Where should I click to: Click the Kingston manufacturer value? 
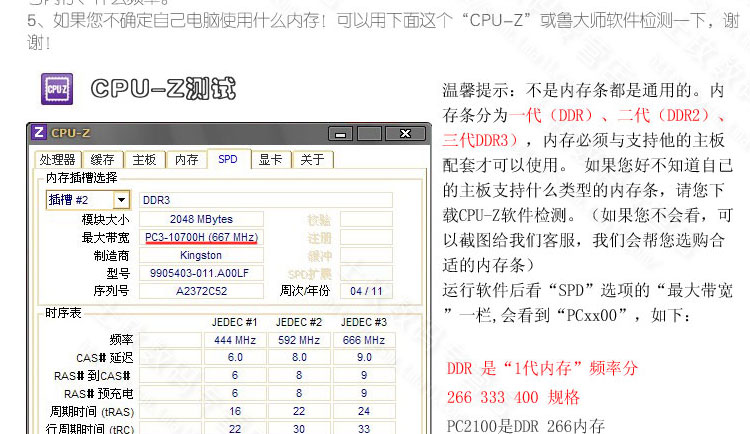[x=201, y=255]
